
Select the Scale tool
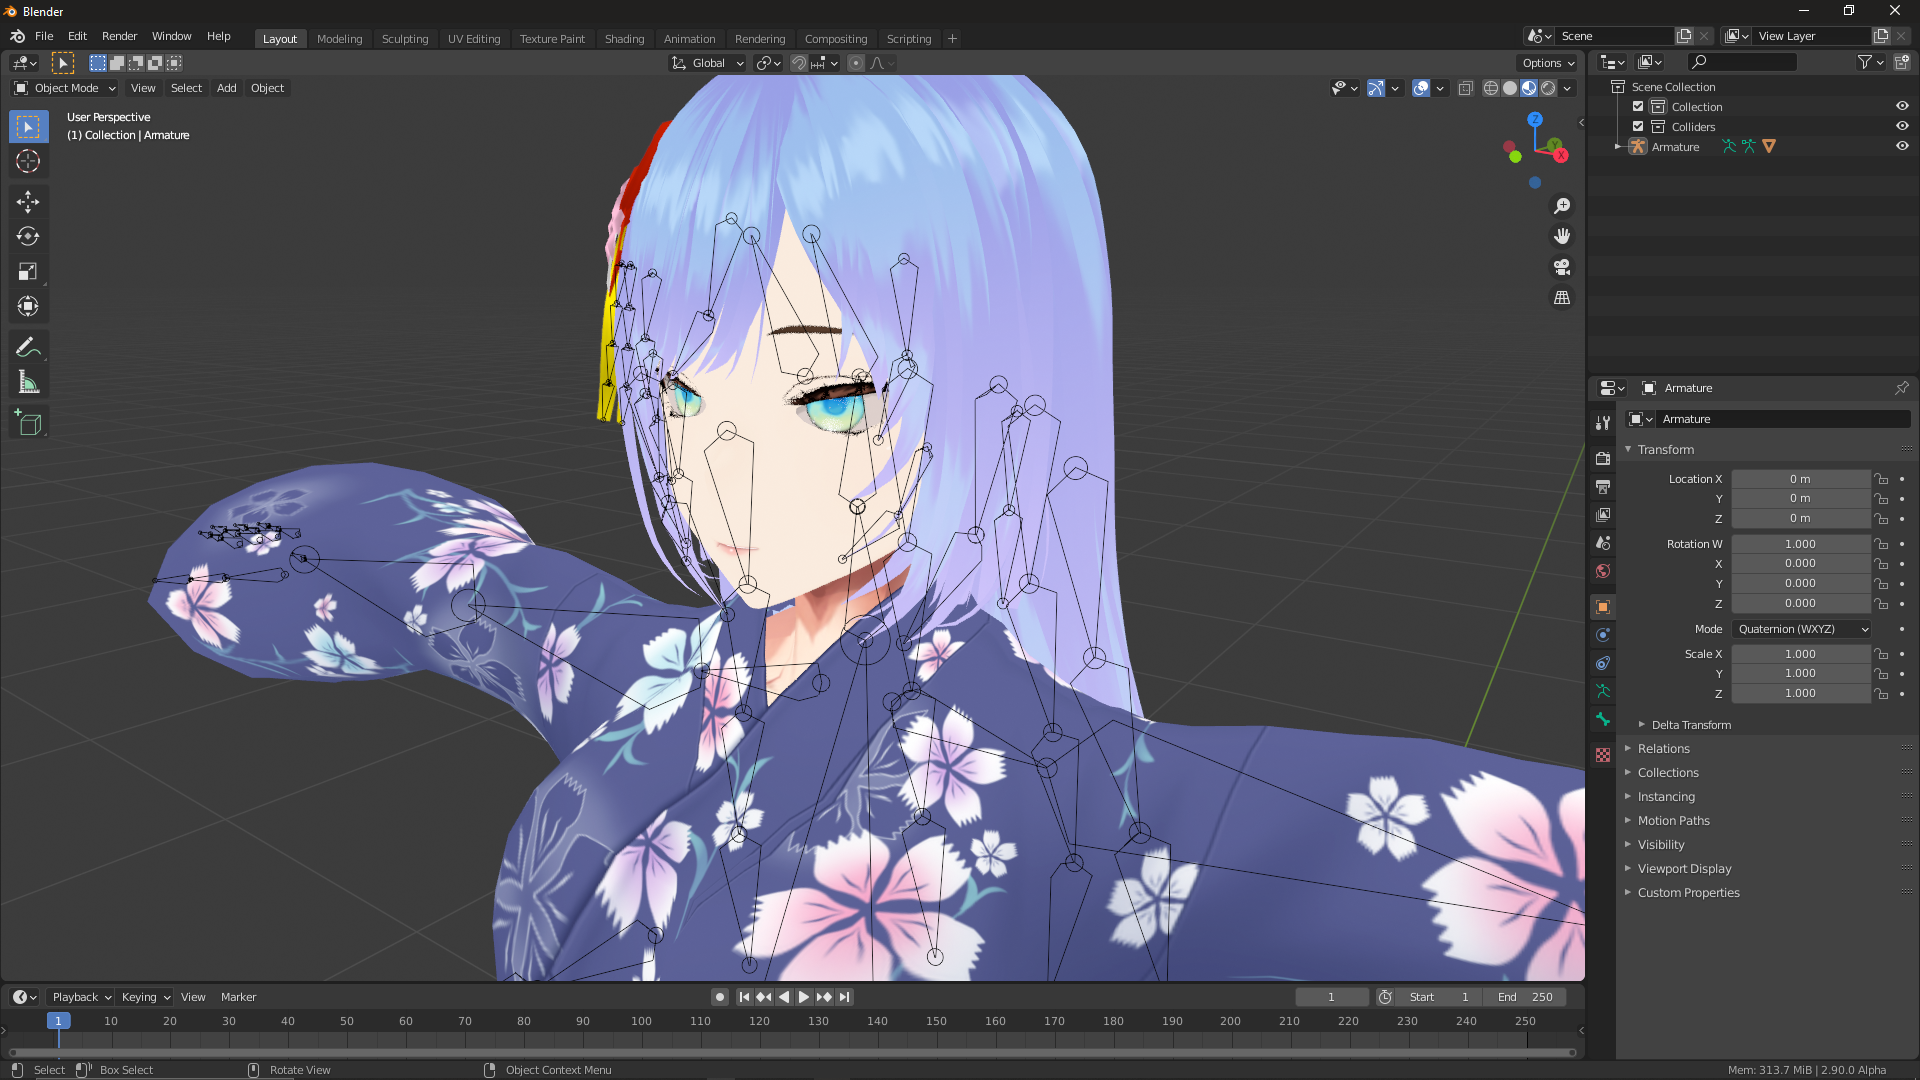28,272
